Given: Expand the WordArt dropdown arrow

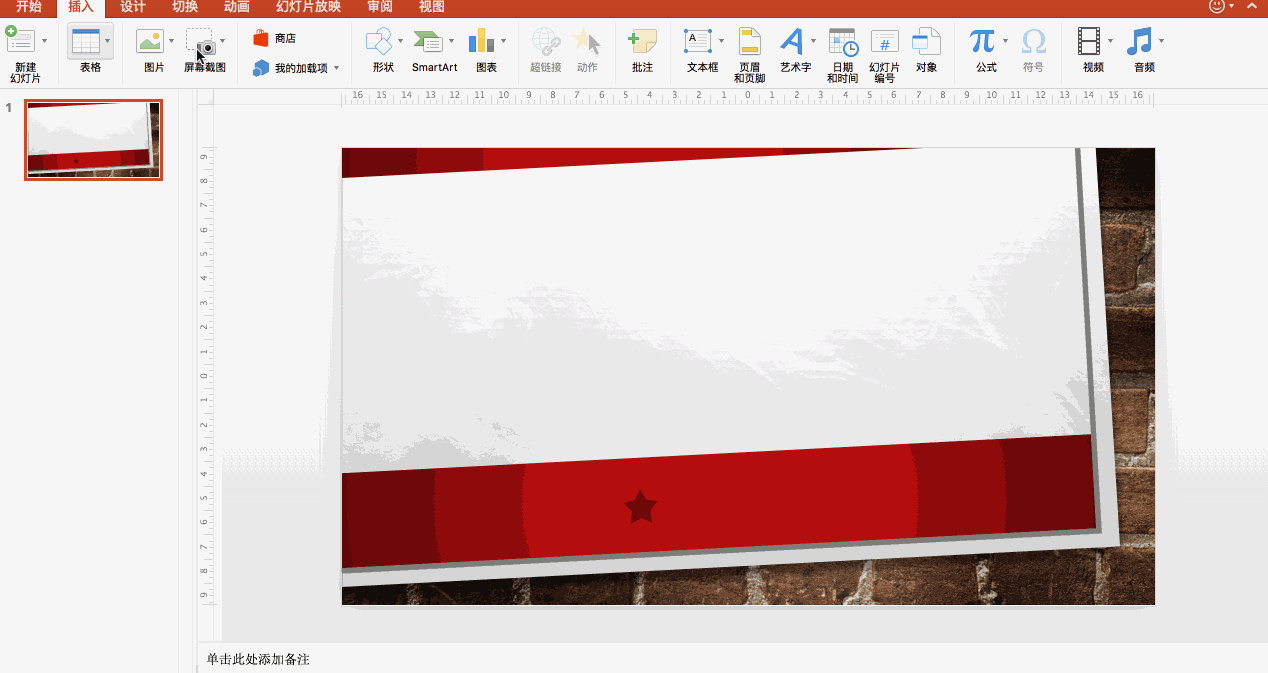Looking at the screenshot, I should 814,41.
